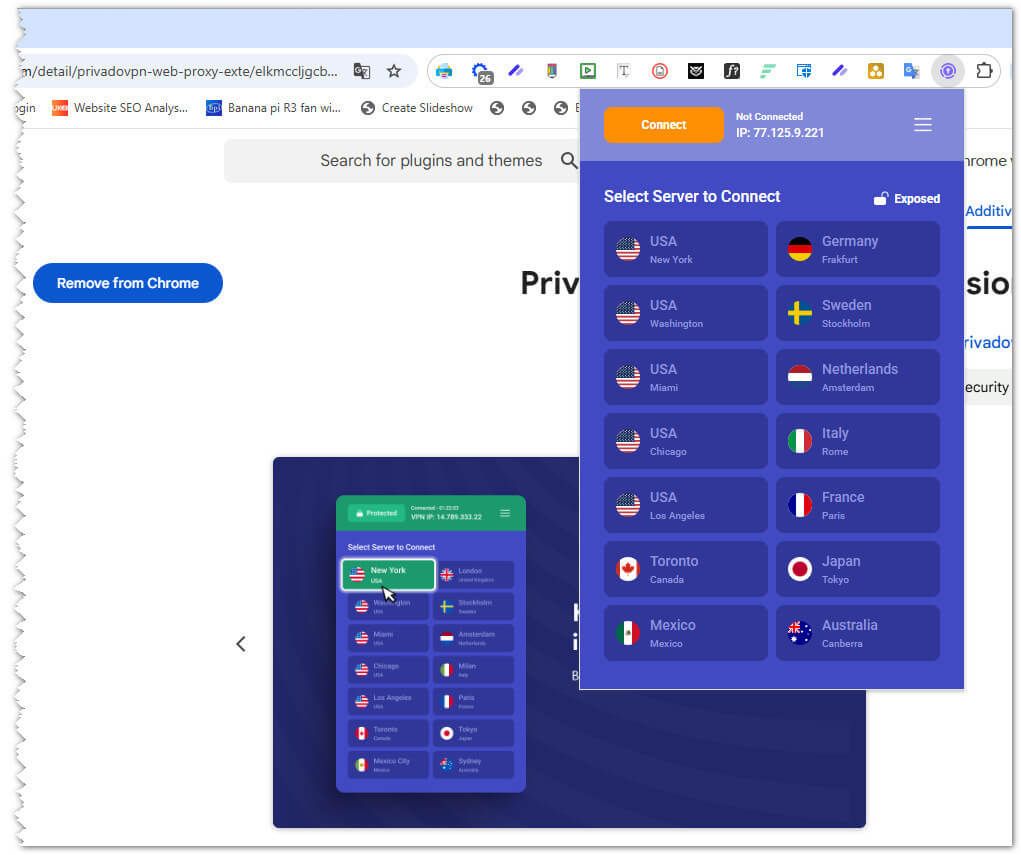This screenshot has width=1021, height=855.
Task: Click Remove from Chrome button
Action: click(128, 283)
